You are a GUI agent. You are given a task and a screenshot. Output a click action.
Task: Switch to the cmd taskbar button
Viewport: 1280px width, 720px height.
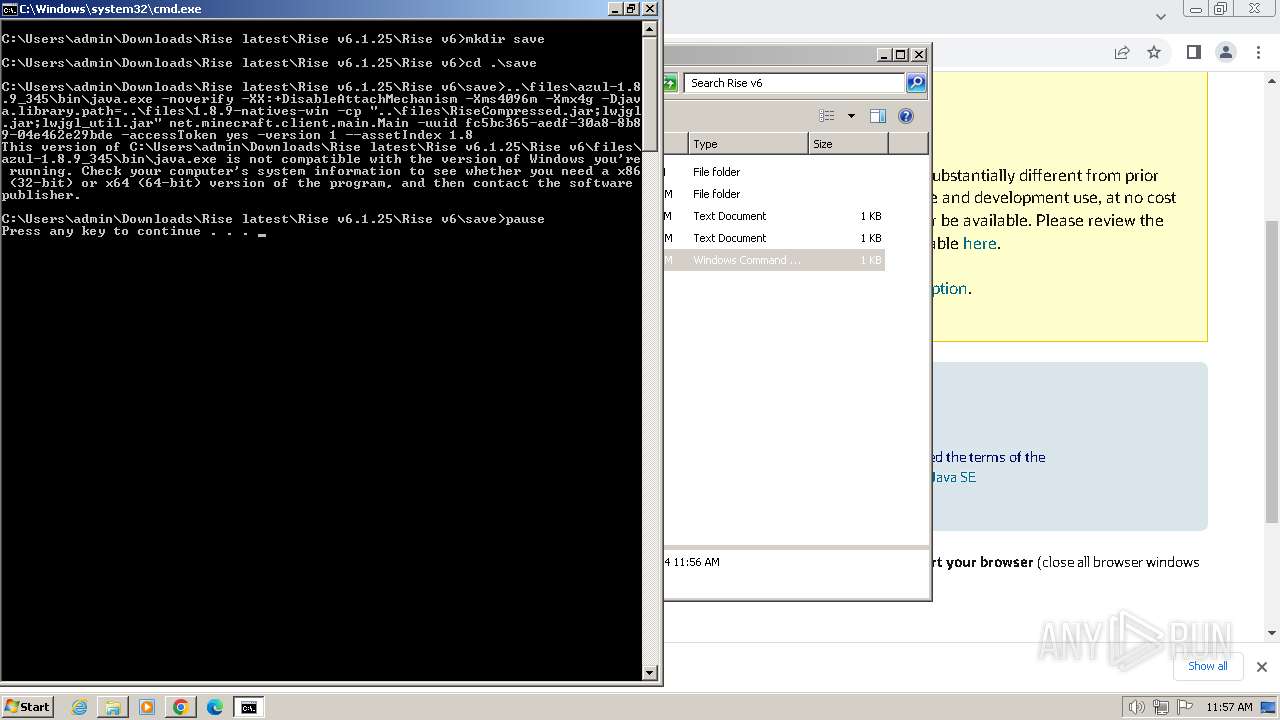click(248, 707)
